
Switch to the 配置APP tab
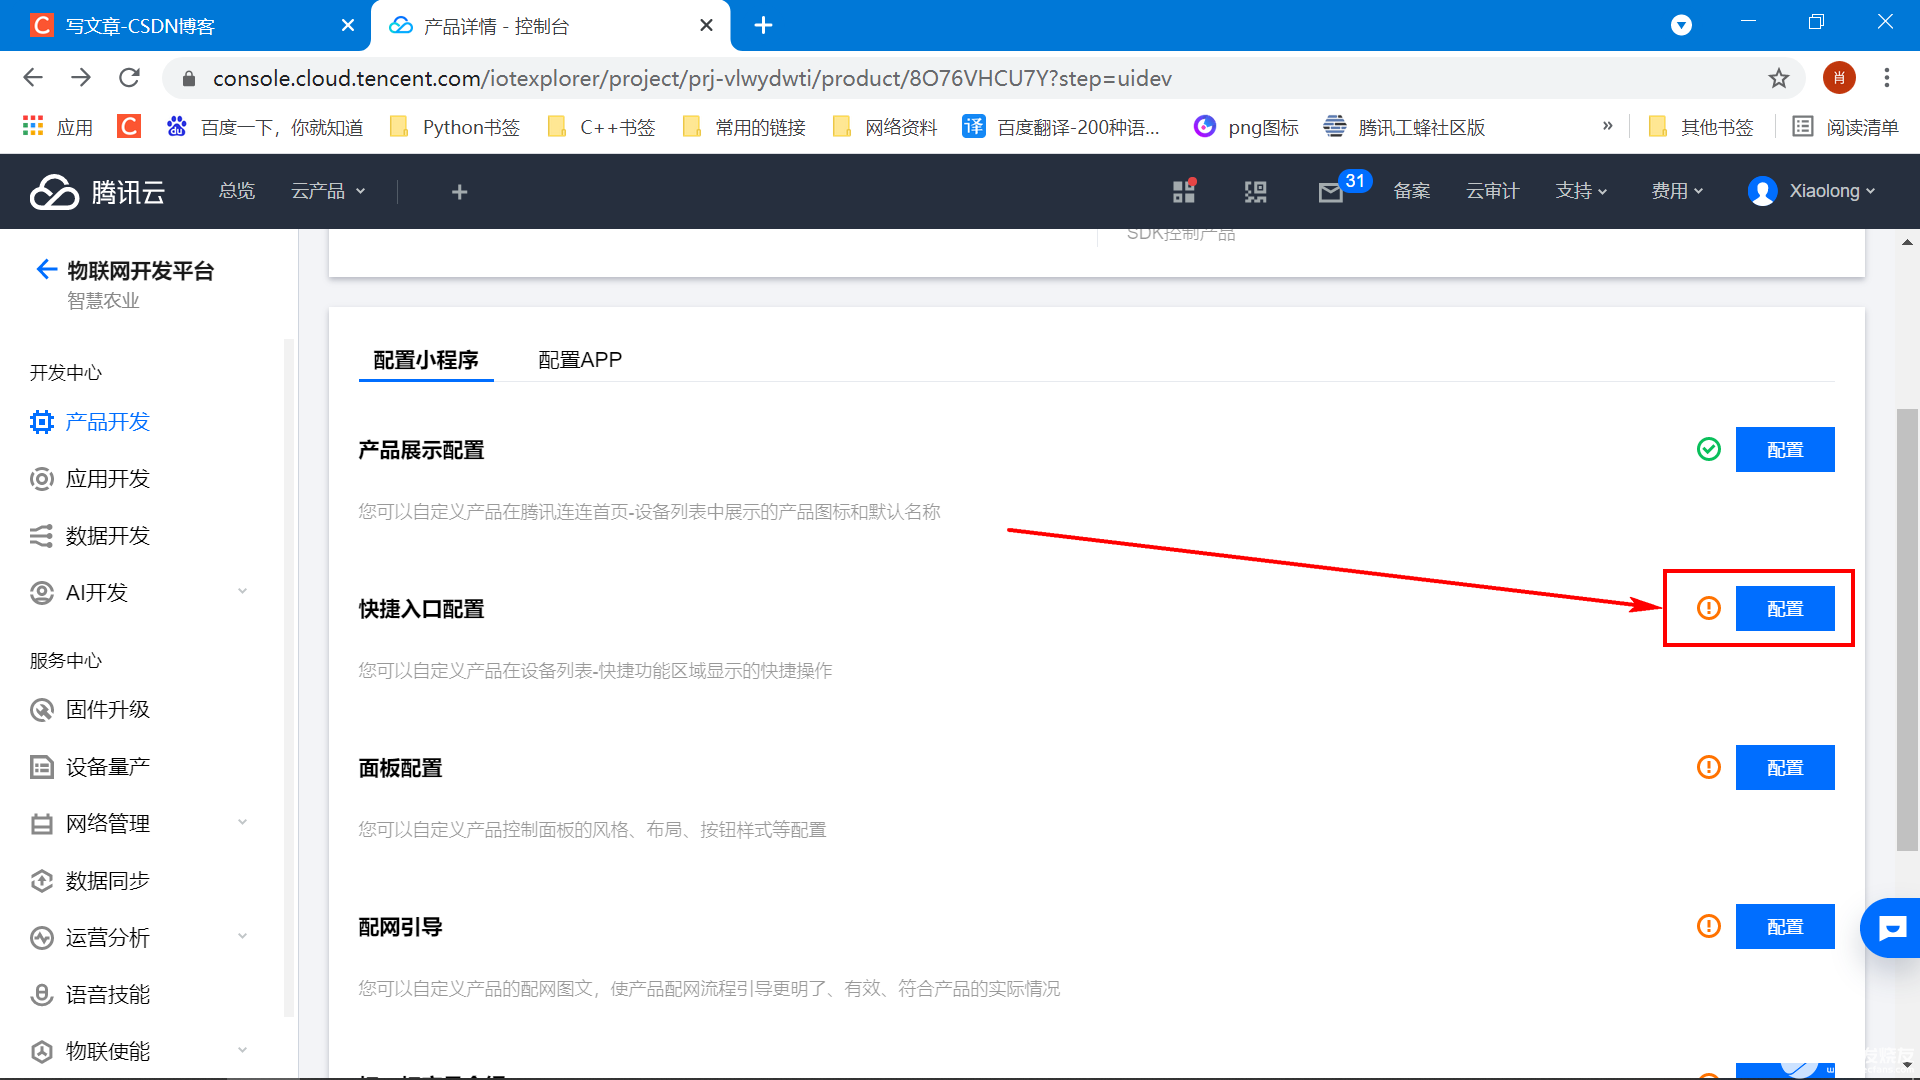580,360
